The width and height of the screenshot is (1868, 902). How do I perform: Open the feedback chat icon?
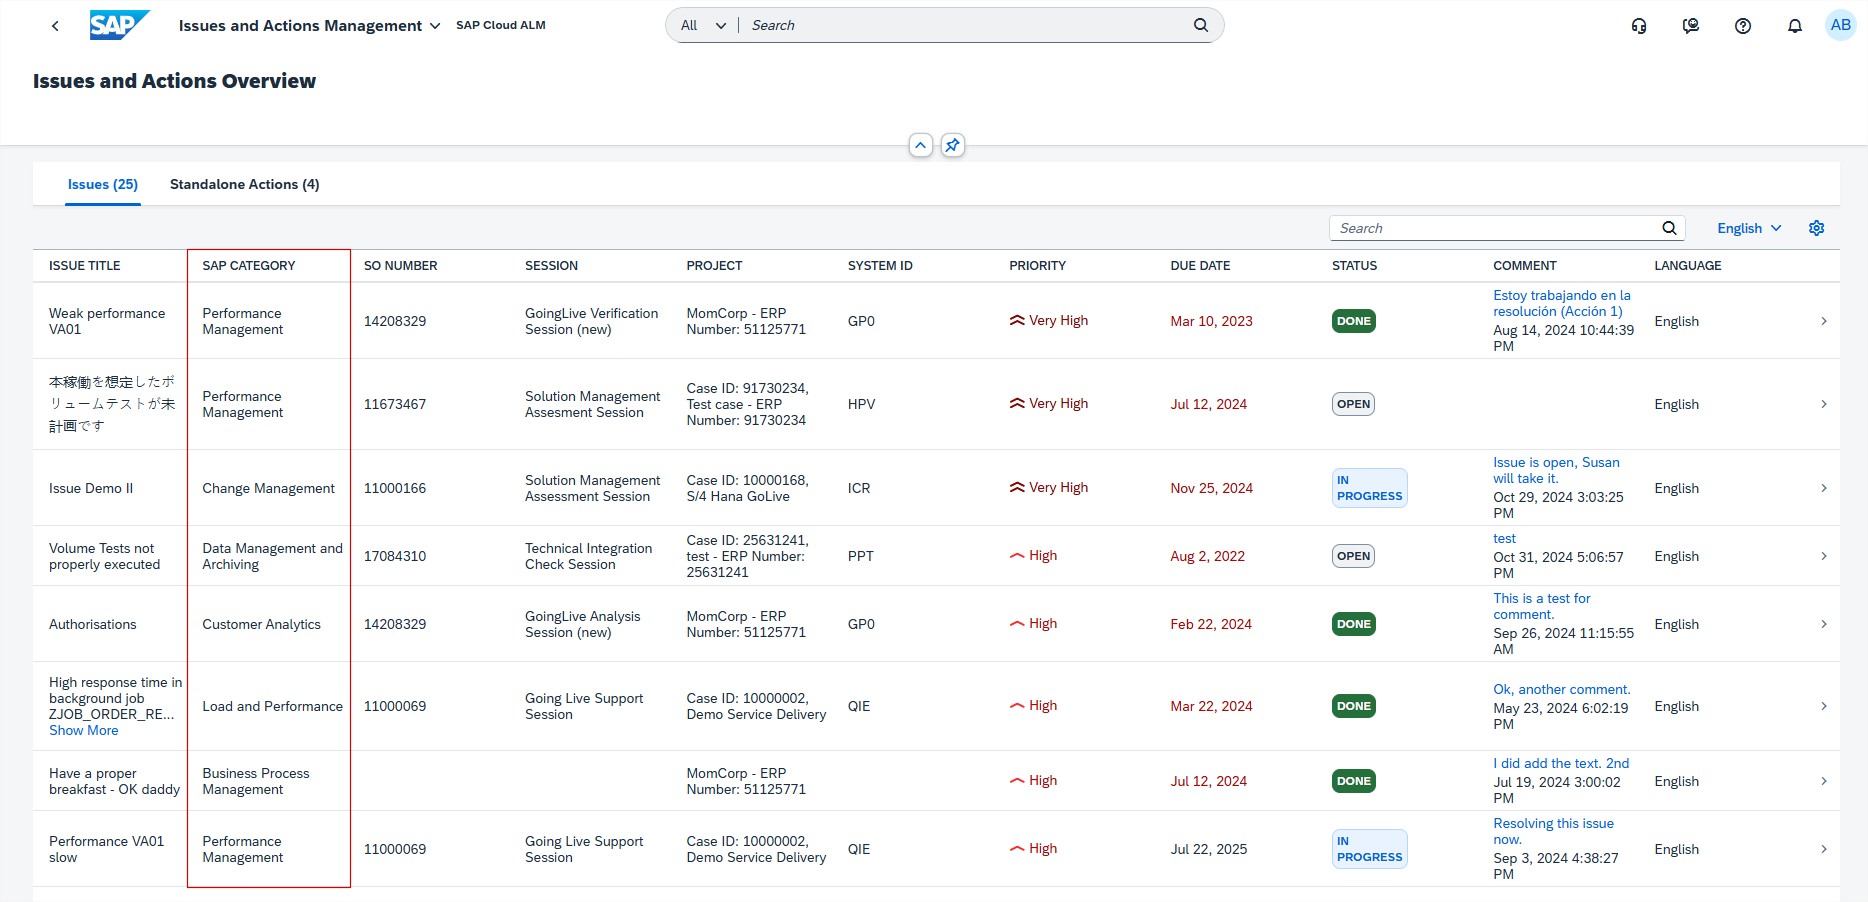point(1691,26)
